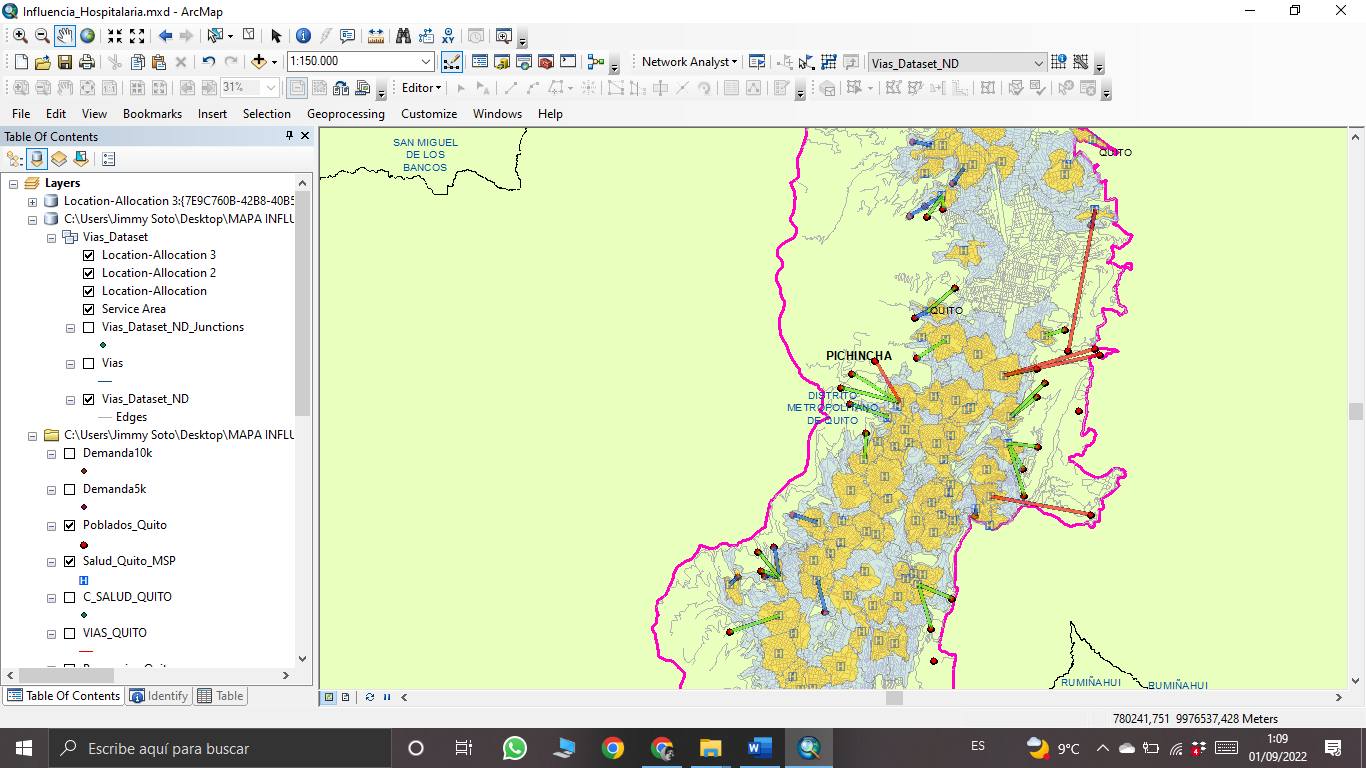
Task: Open the Word app in taskbar
Action: [759, 748]
